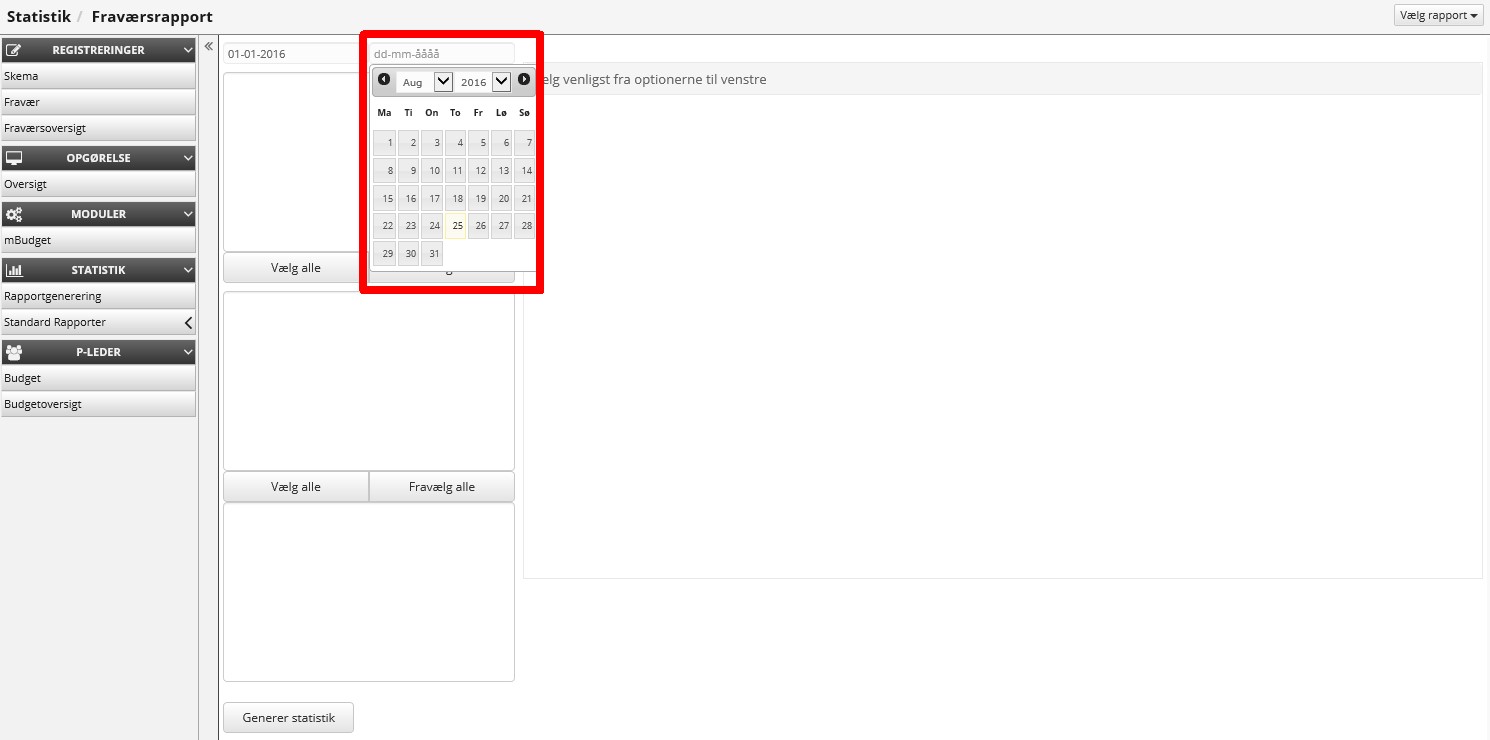Click the Opgørelse monitor icon
Screen dimensions: 1490x740
tap(14, 158)
